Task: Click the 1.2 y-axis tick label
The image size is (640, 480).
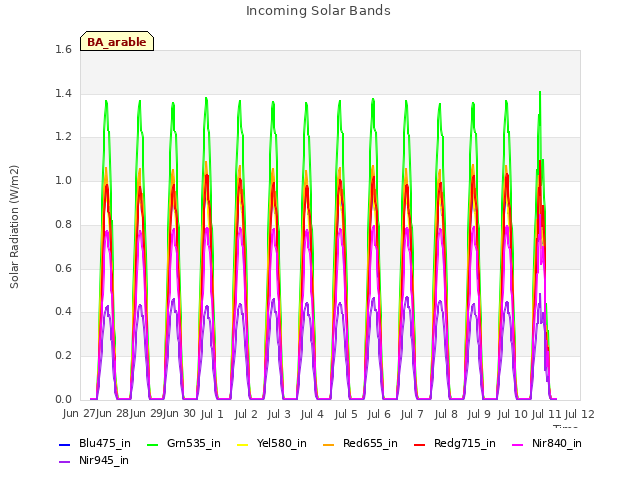Action: point(63,137)
